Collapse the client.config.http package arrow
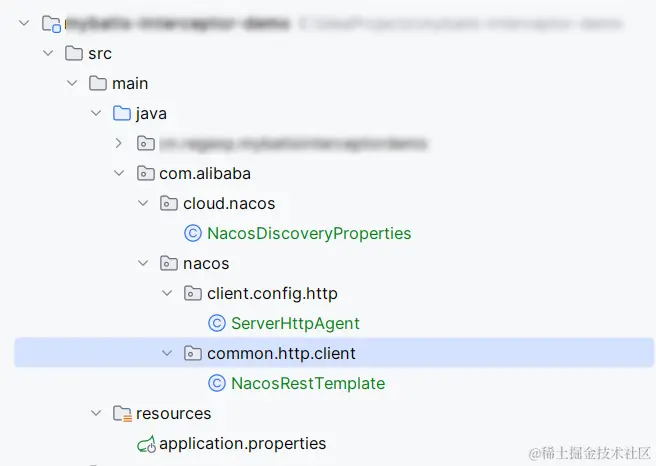656x466 pixels. click(168, 294)
